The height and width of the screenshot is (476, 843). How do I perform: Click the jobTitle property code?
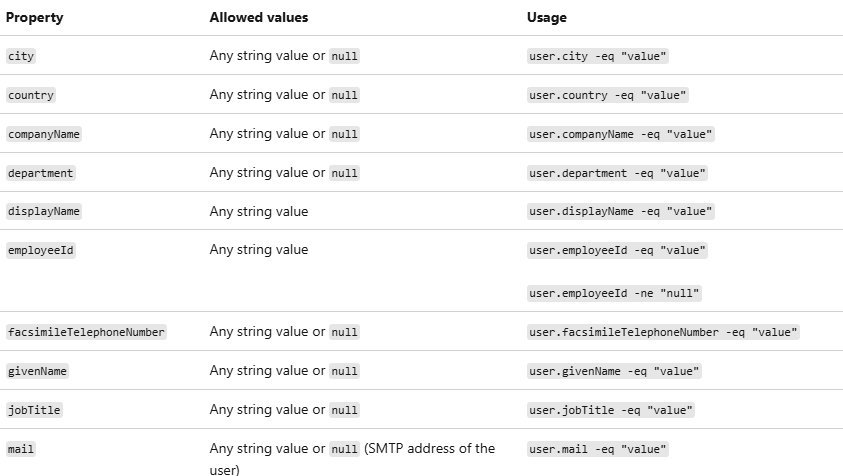(34, 410)
